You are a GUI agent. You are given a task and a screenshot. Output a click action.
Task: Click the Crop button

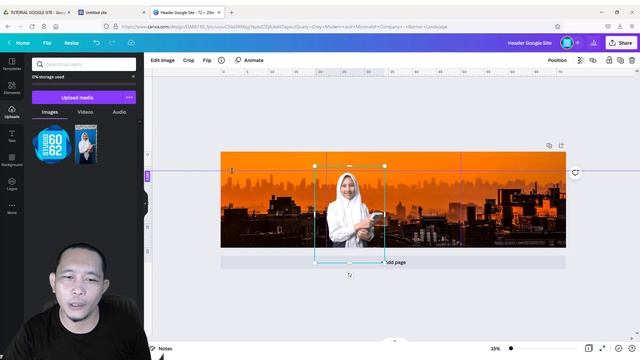[x=188, y=60]
